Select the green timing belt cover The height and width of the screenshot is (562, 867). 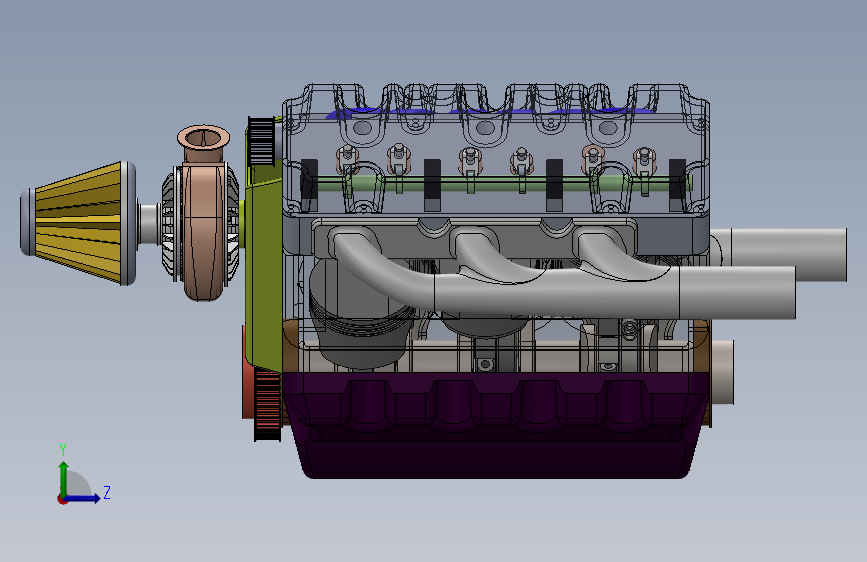(x=264, y=249)
